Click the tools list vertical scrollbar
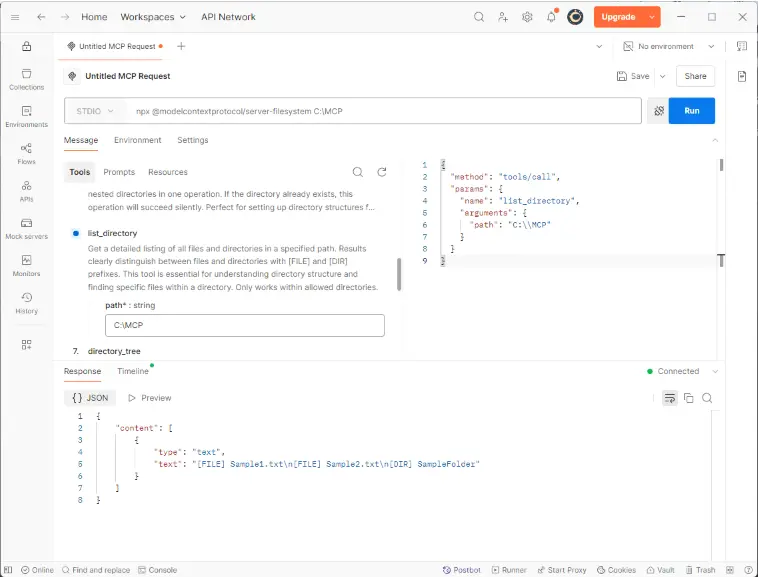 pyautogui.click(x=399, y=273)
